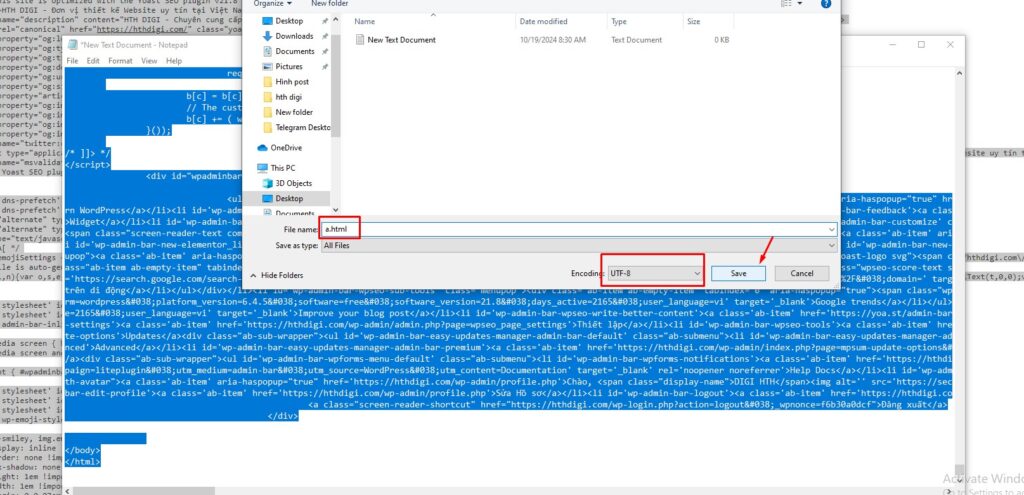Click the New Text Document file icon
This screenshot has width=1024, height=495.
tap(359, 40)
